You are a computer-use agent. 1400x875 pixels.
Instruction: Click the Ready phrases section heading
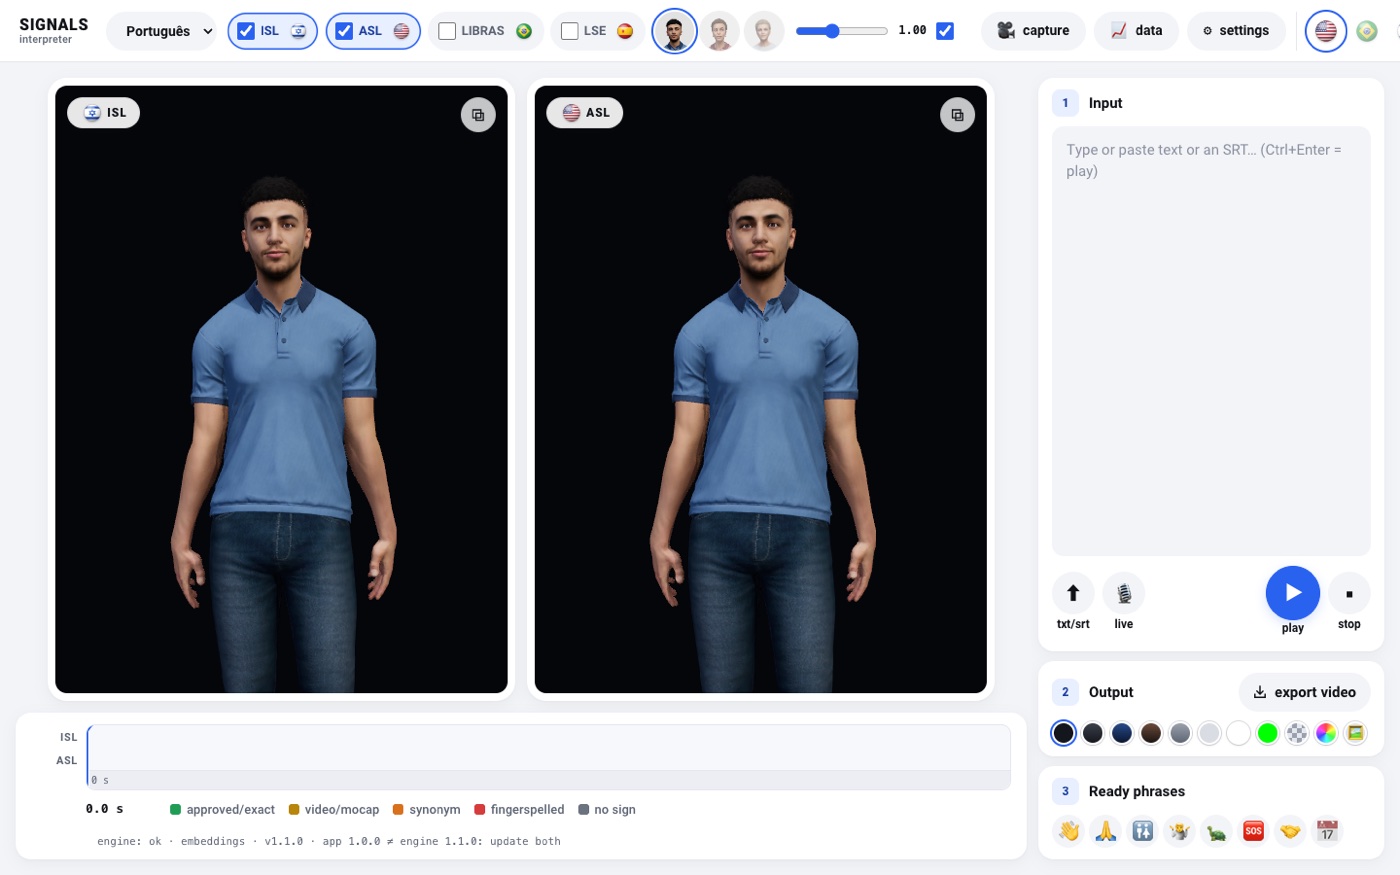coord(1136,791)
